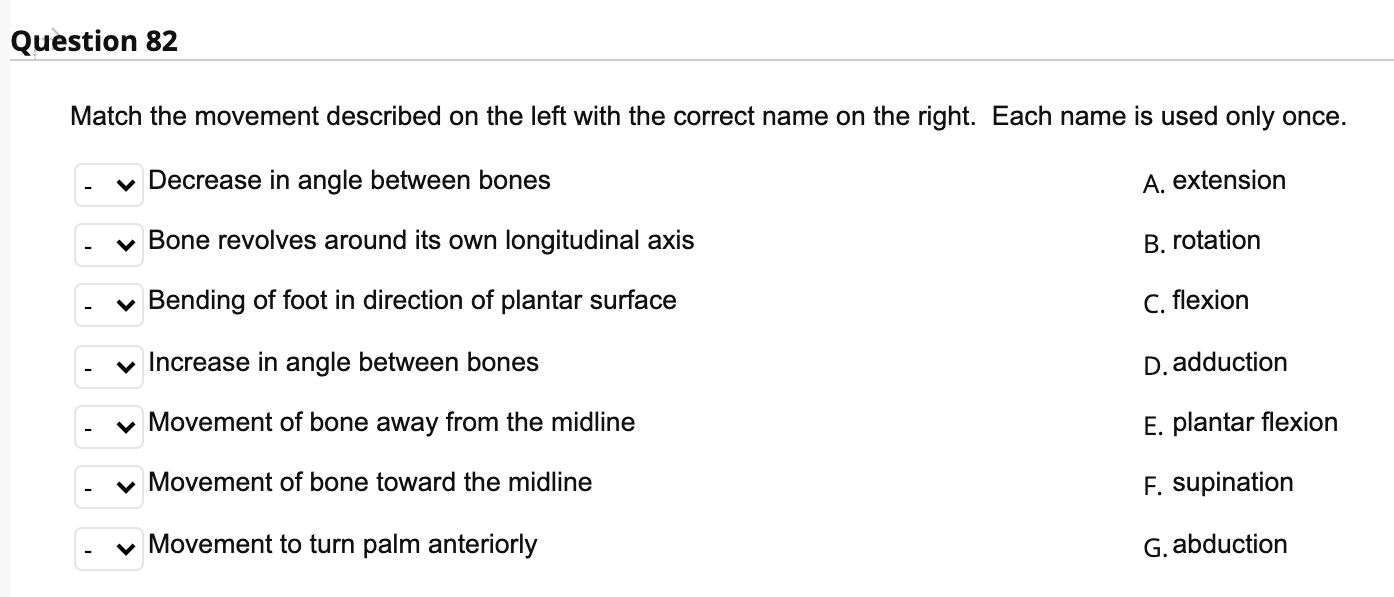
Task: Click the chevron icon in the first dropdown
Action: [x=124, y=184]
